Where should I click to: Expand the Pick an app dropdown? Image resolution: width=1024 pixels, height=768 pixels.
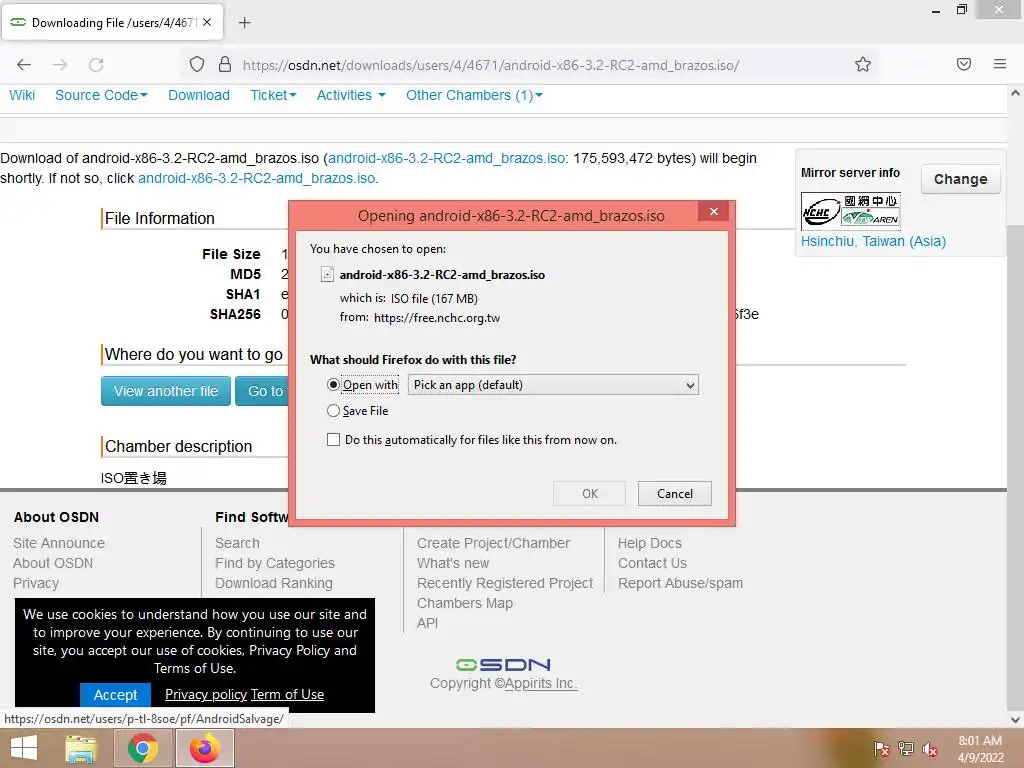pos(553,385)
